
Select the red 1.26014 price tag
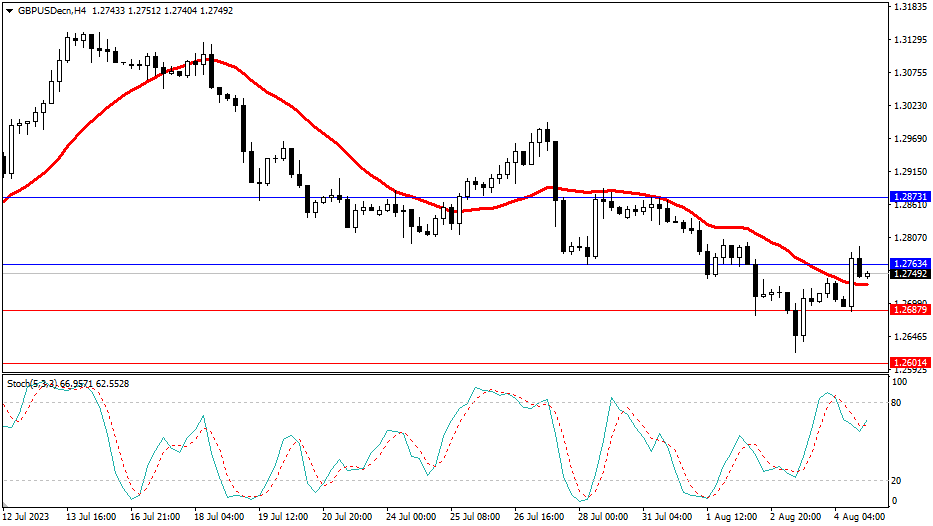(910, 363)
